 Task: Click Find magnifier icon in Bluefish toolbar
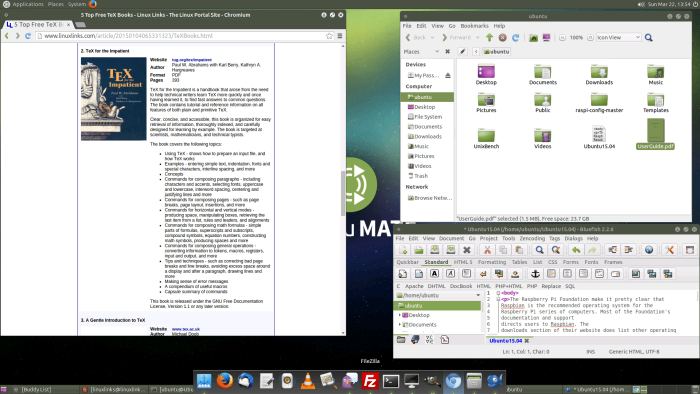click(539, 250)
